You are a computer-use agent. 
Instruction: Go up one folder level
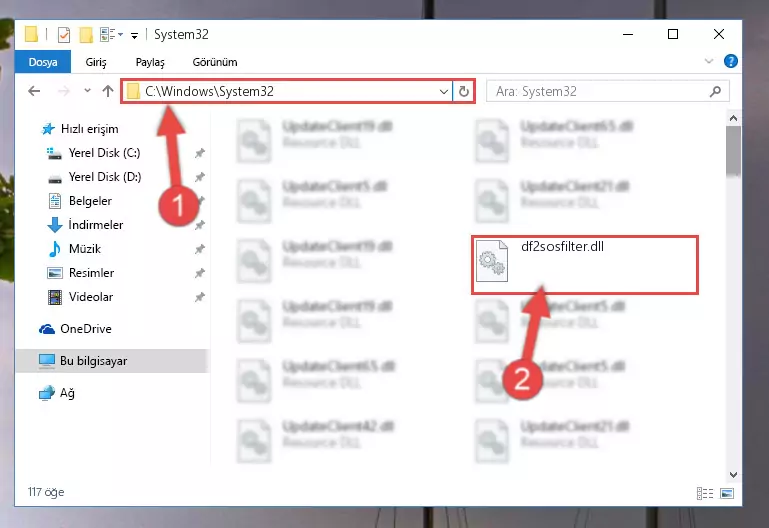108,91
